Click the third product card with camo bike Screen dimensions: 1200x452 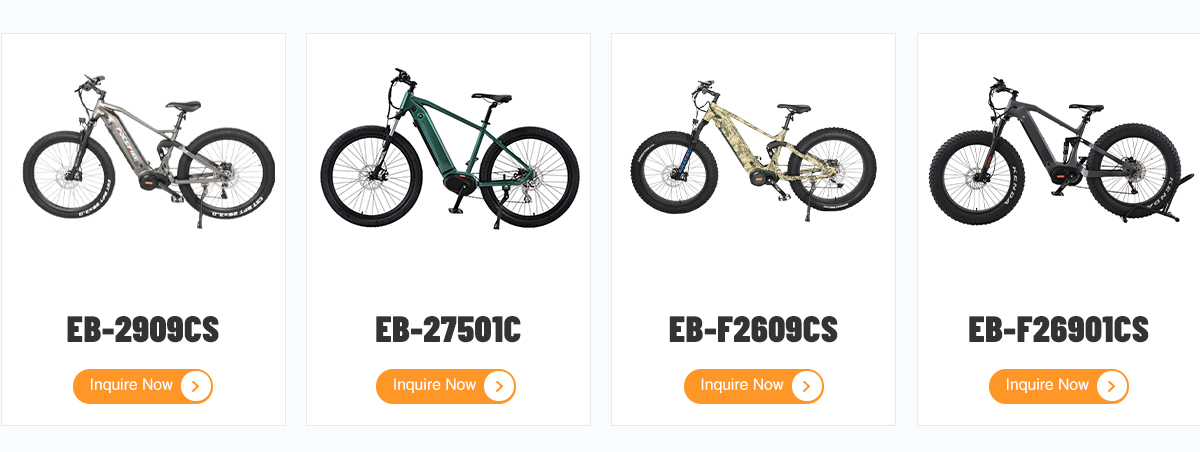(x=753, y=230)
